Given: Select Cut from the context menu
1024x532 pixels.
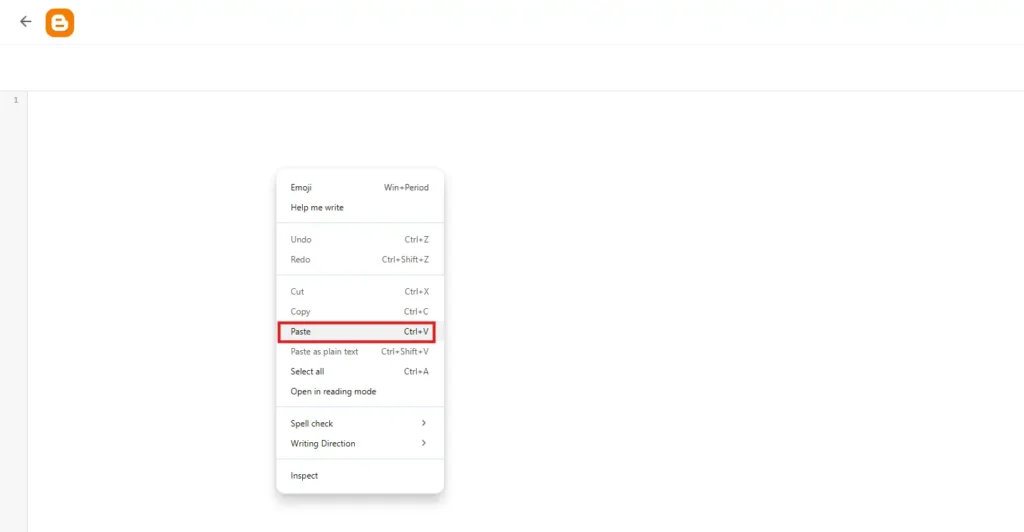Looking at the screenshot, I should click(360, 292).
